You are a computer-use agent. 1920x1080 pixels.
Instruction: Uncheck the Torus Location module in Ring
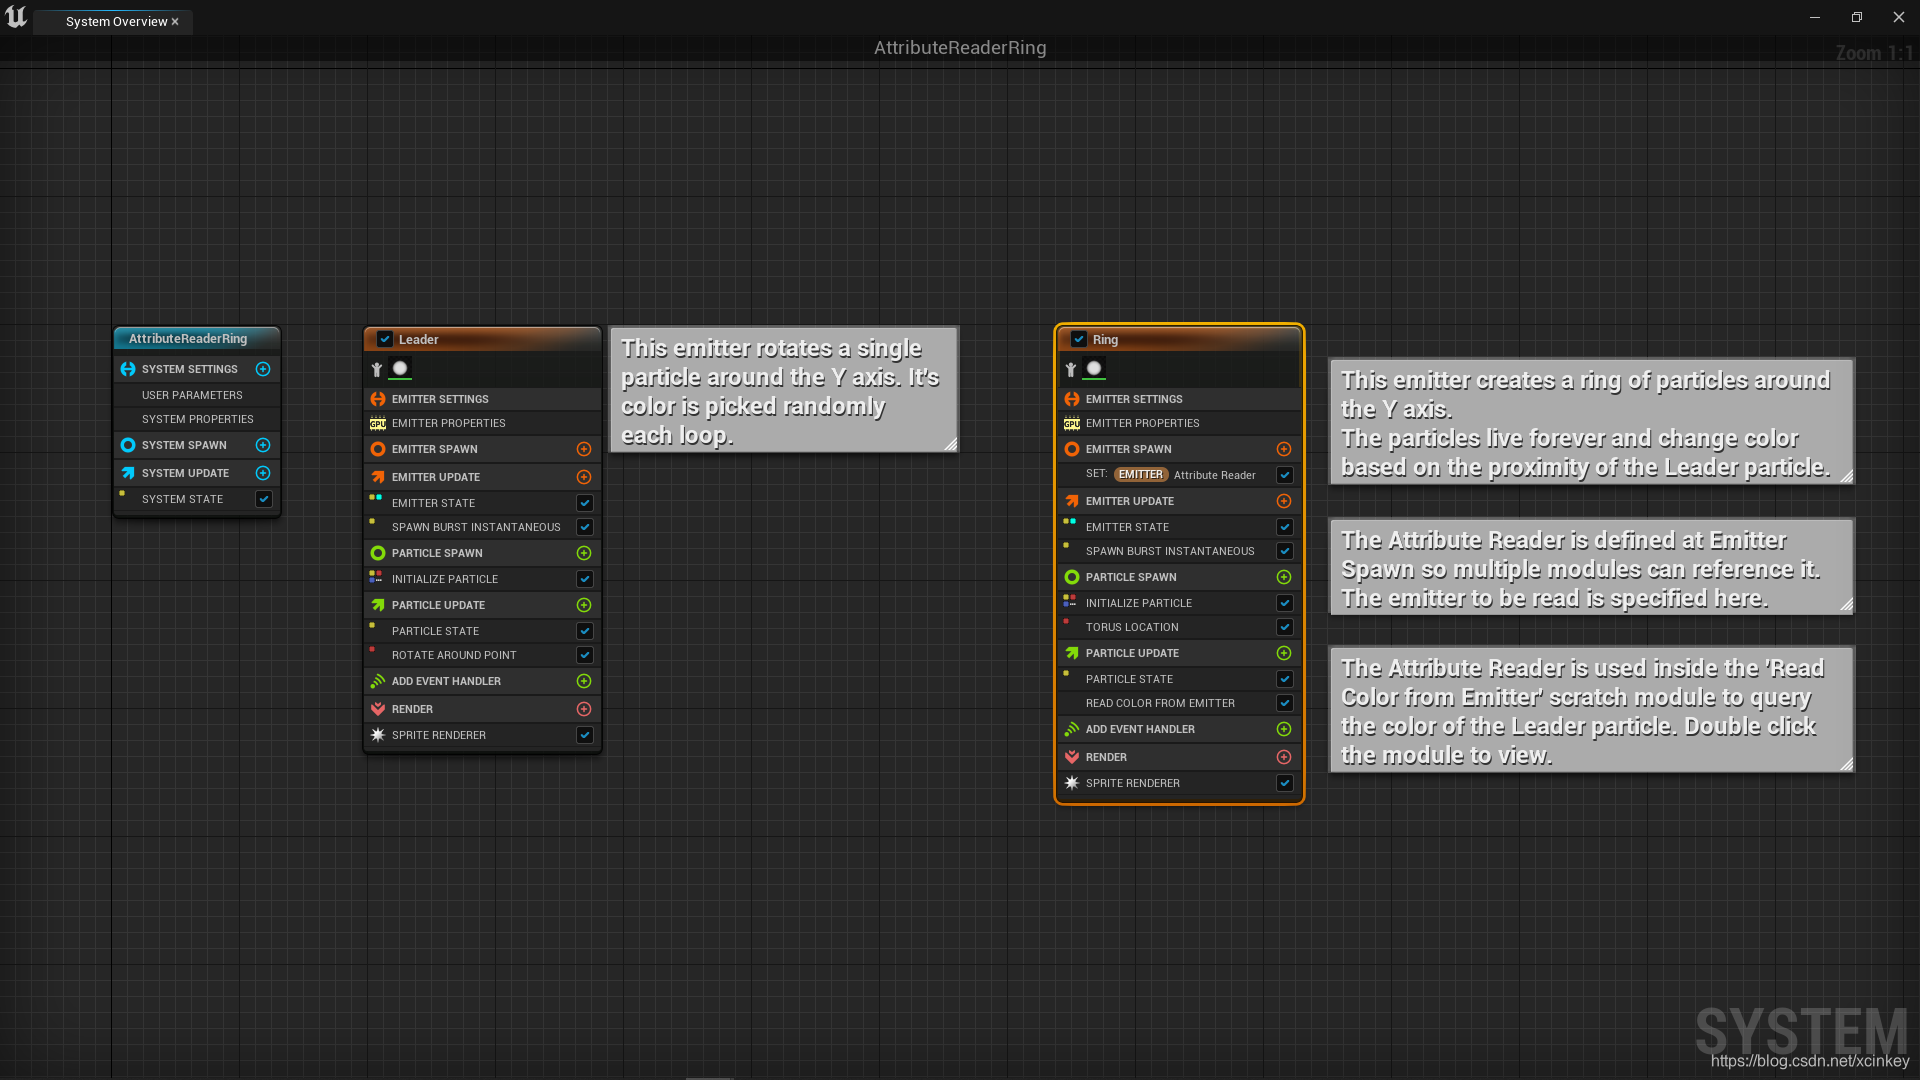pos(1285,627)
